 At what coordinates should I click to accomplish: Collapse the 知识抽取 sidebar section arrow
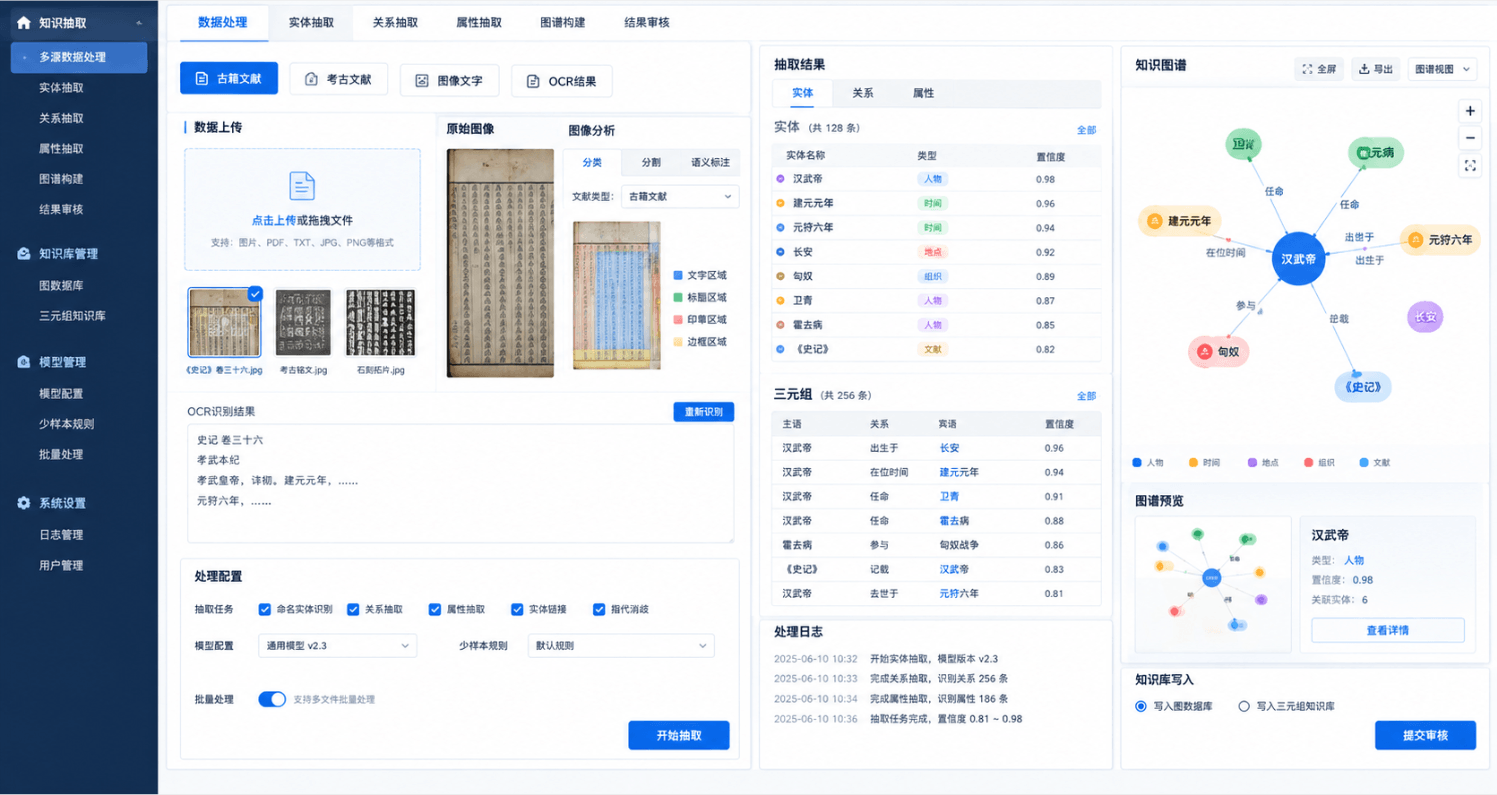point(138,22)
